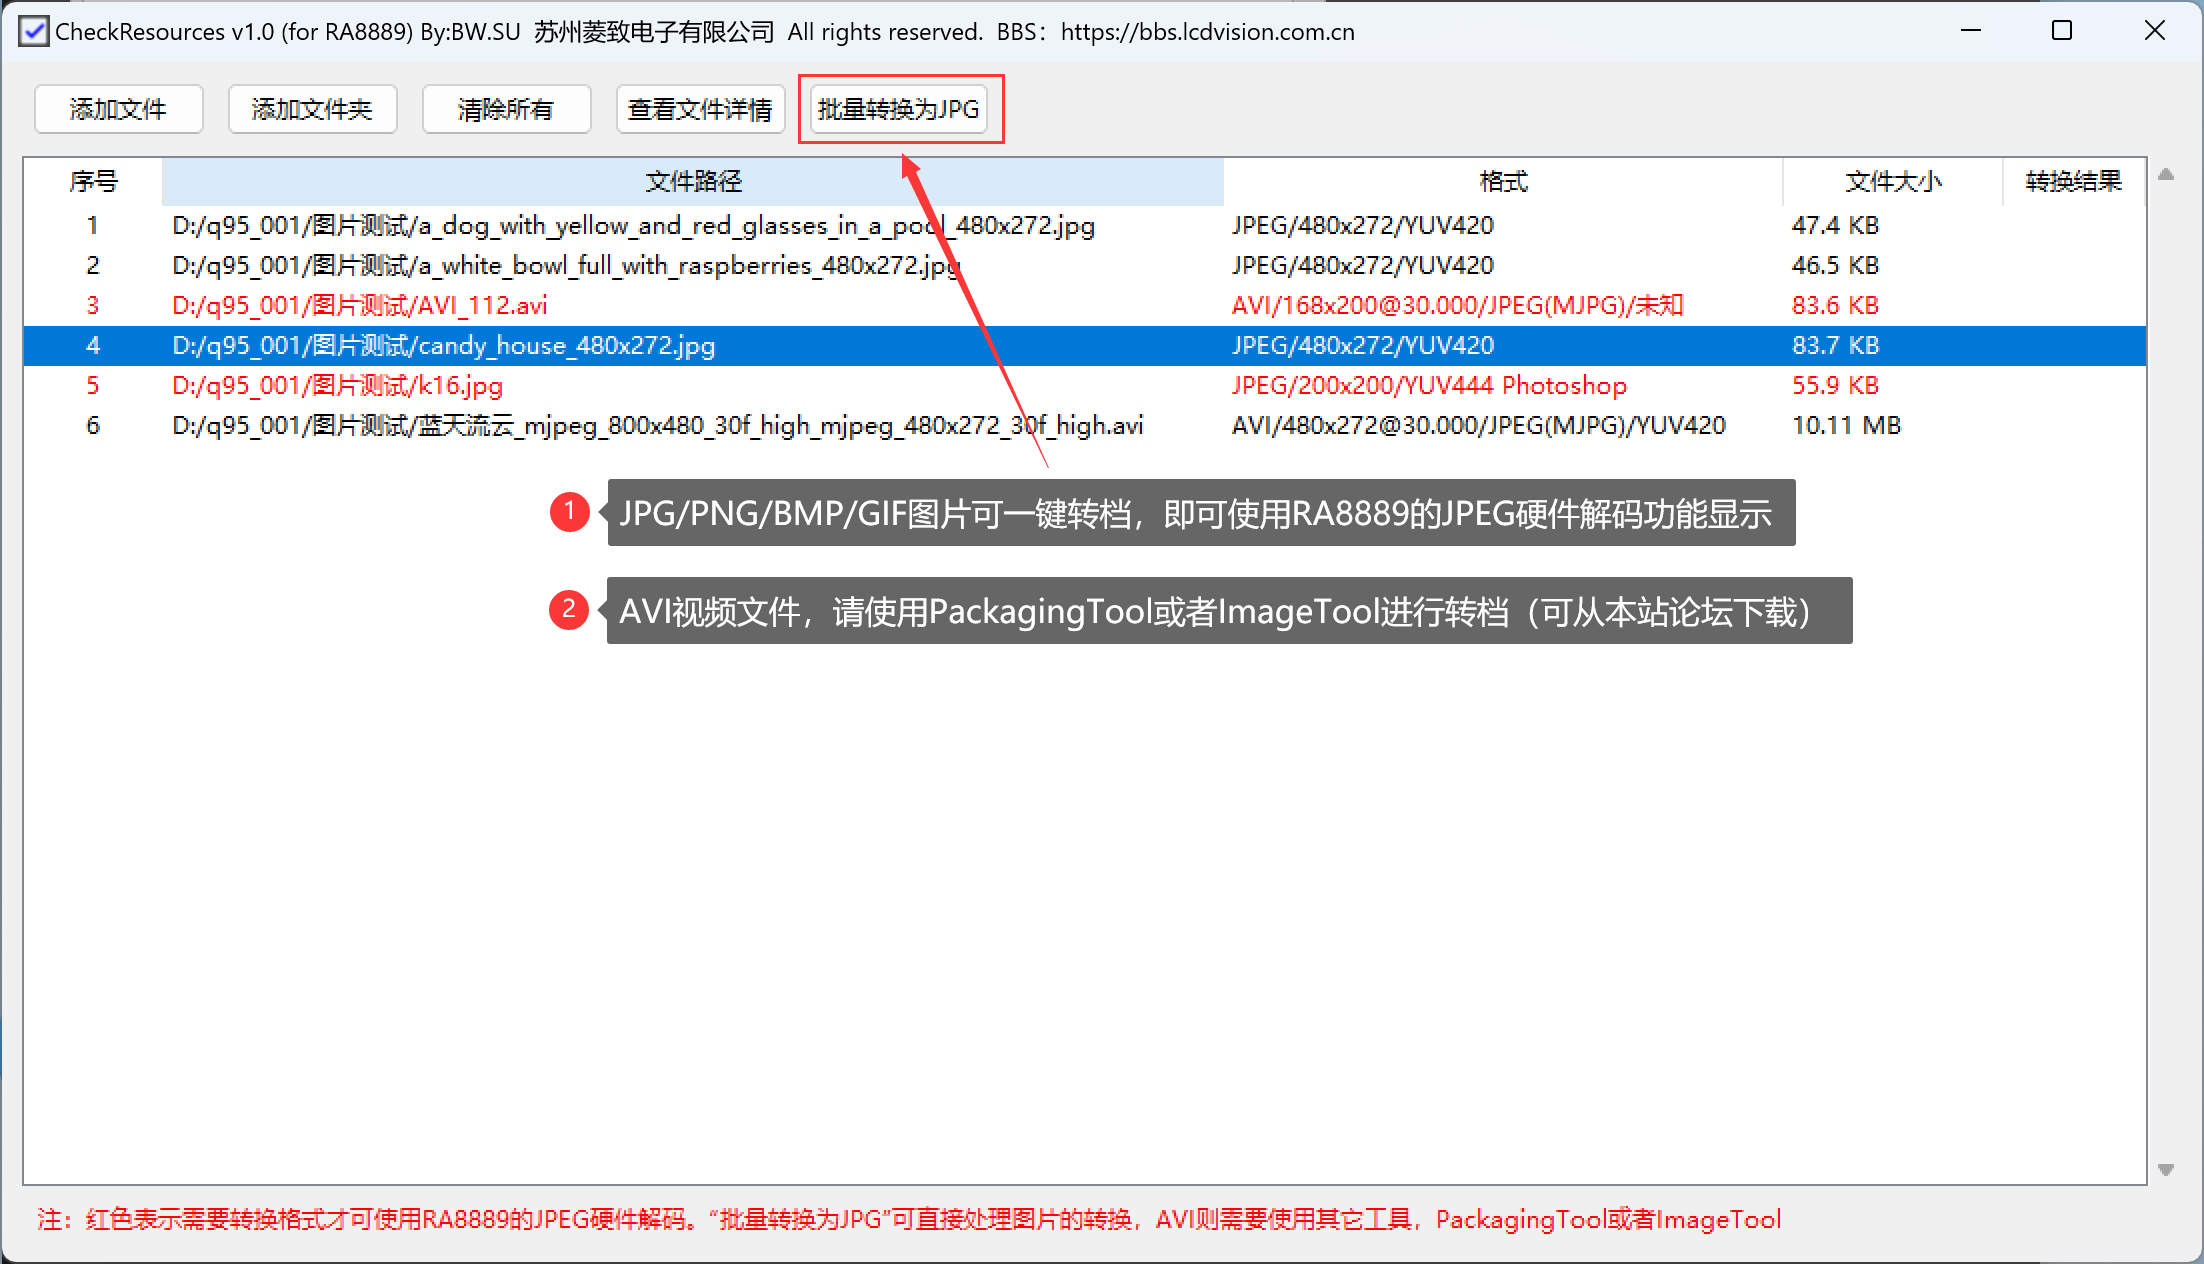This screenshot has width=2204, height=1264.
Task: Select the a_white_bowl_full_with_raspberries row
Action: [x=566, y=266]
